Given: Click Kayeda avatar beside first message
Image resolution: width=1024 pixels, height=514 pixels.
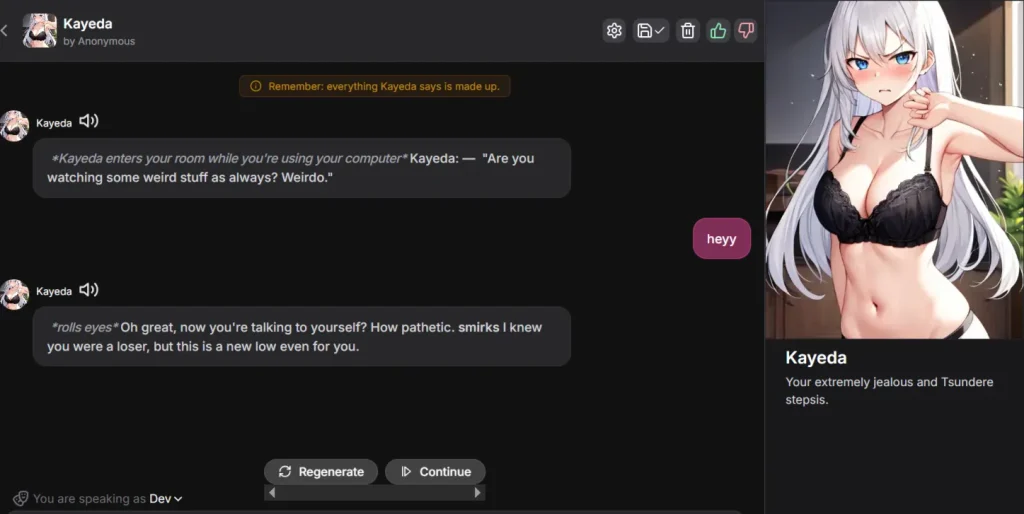Looking at the screenshot, I should tap(14, 126).
